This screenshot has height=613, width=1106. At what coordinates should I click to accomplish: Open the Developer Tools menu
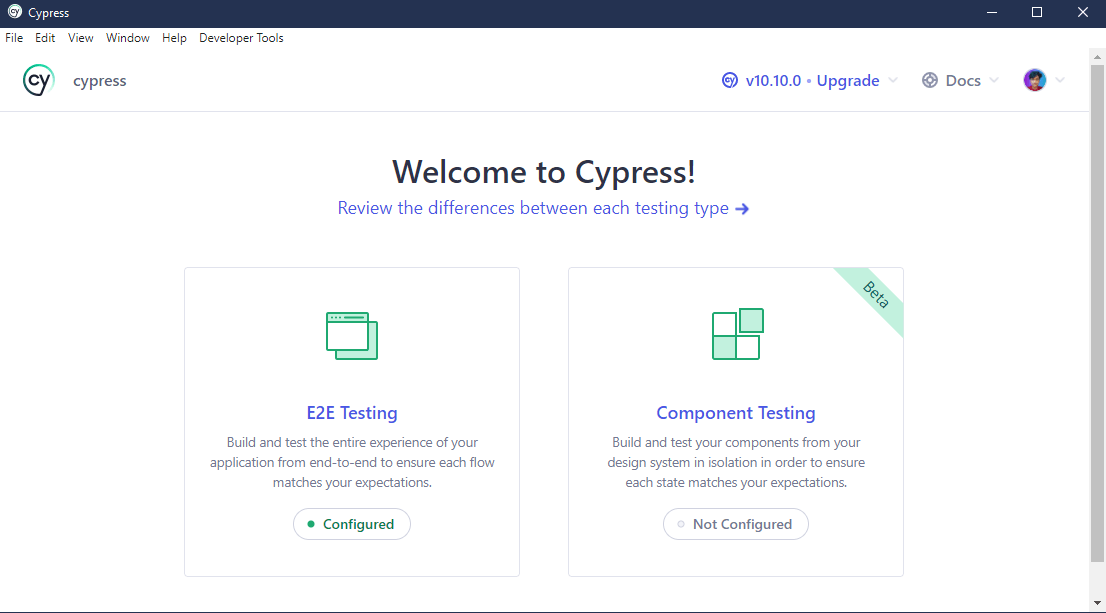[x=241, y=37]
